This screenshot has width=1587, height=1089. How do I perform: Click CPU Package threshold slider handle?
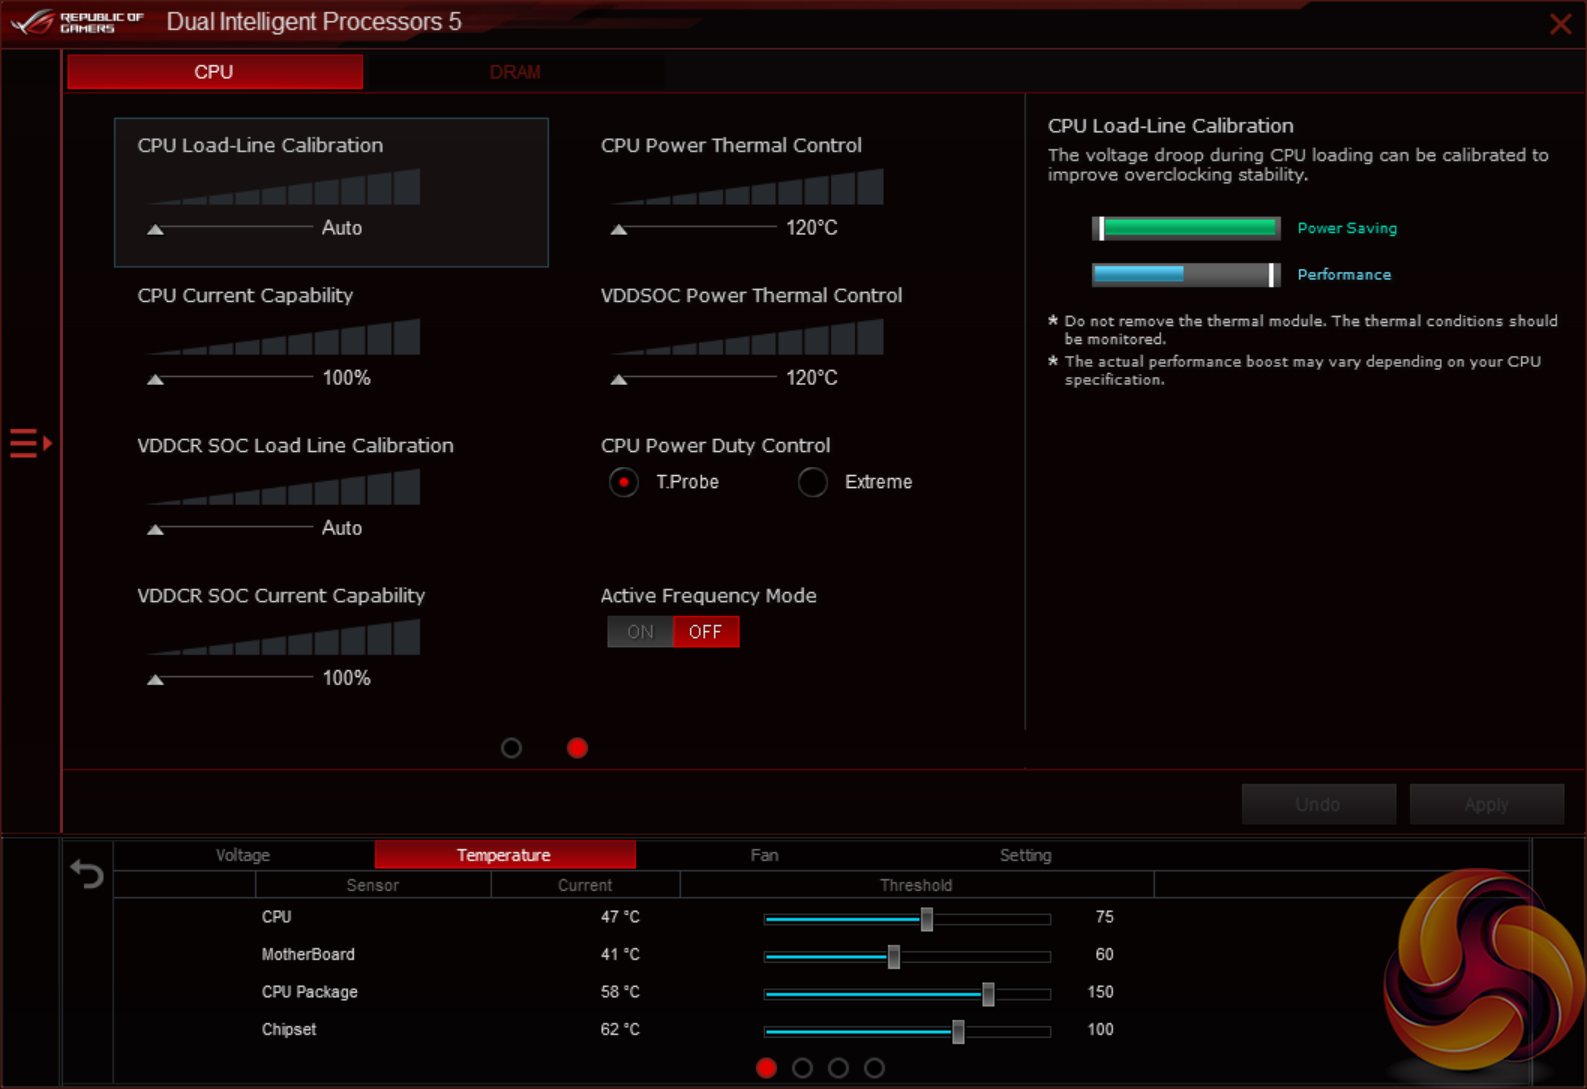click(x=988, y=994)
